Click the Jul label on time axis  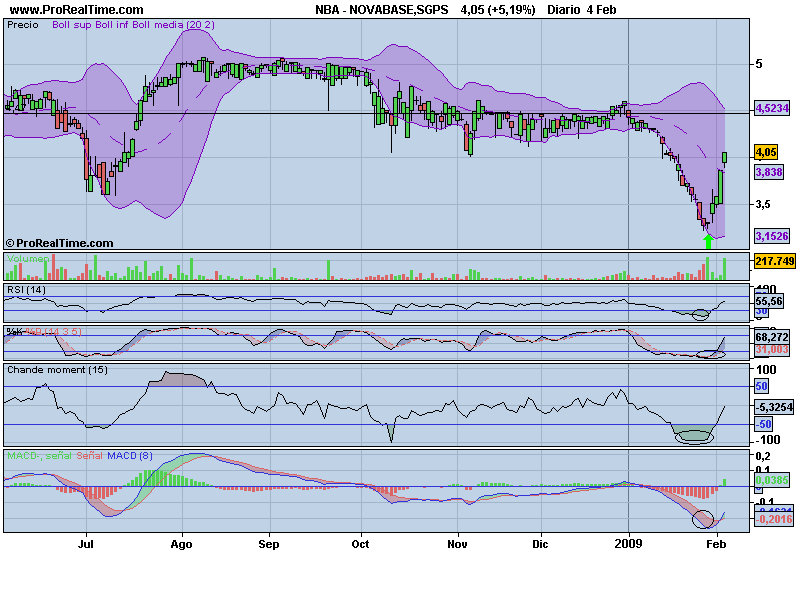pyautogui.click(x=86, y=544)
